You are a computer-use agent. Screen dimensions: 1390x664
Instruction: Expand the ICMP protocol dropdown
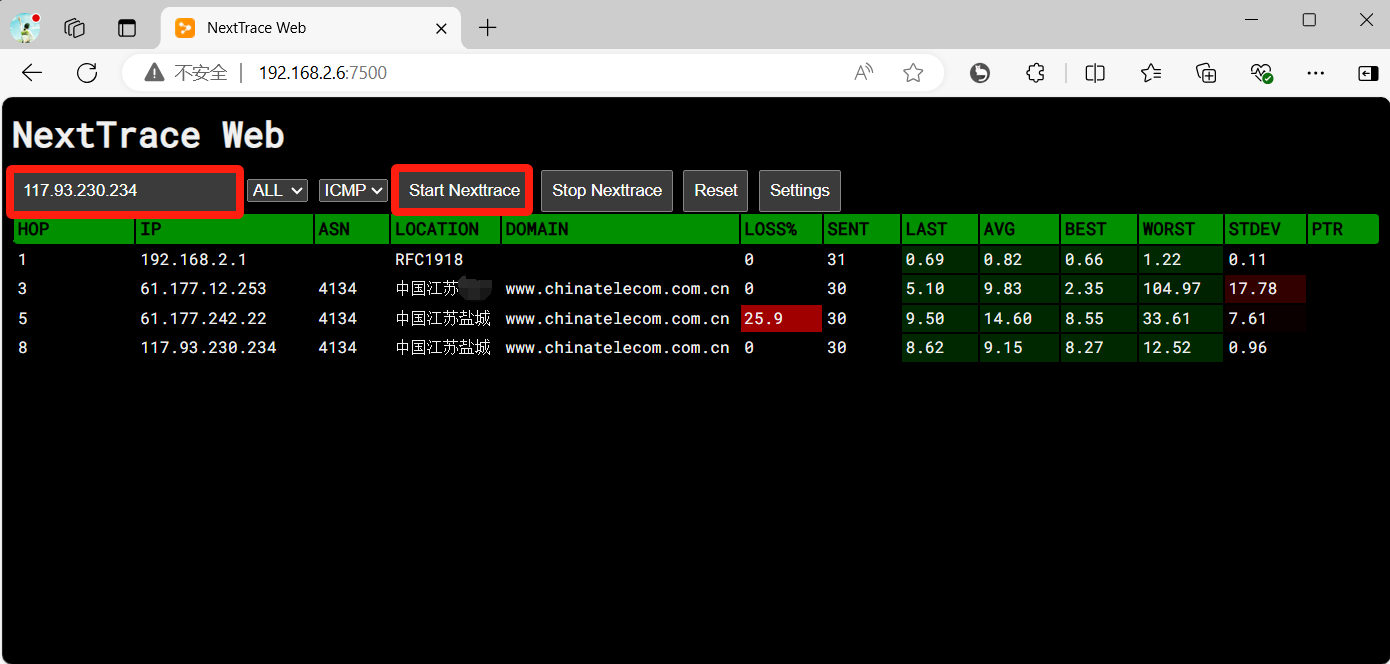[353, 190]
